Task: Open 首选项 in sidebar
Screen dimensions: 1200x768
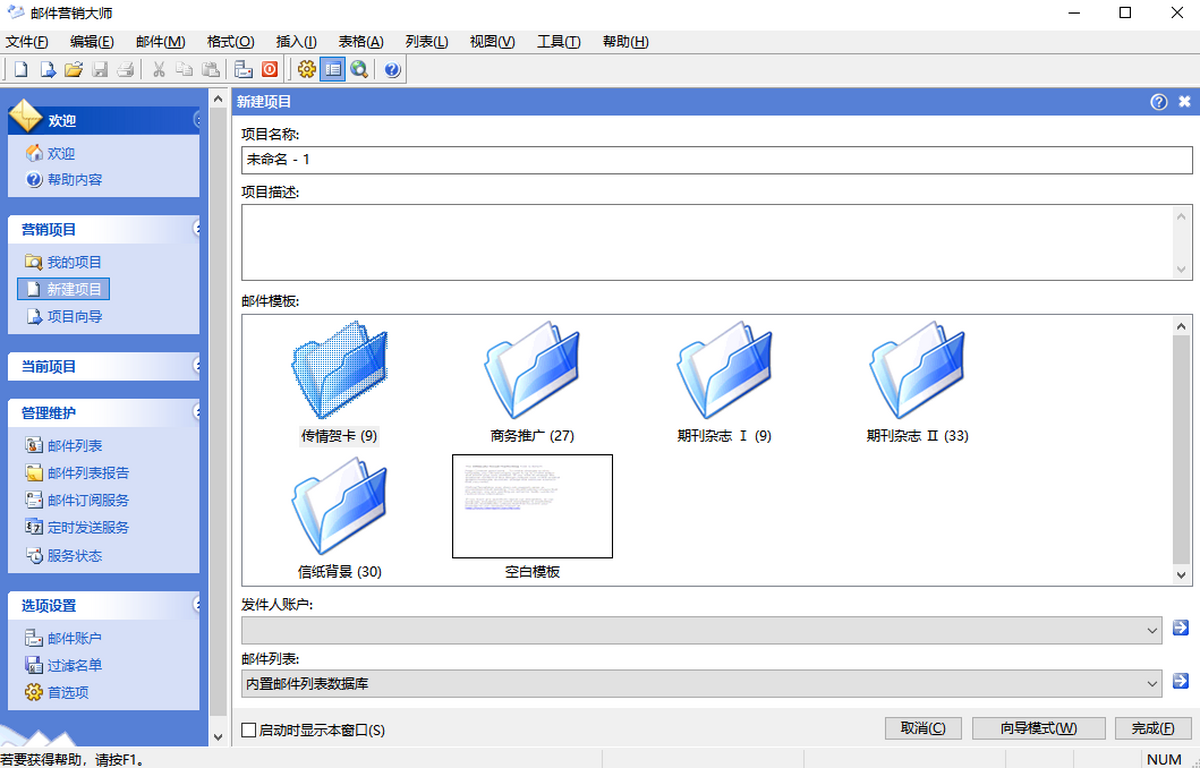Action: click(x=57, y=692)
